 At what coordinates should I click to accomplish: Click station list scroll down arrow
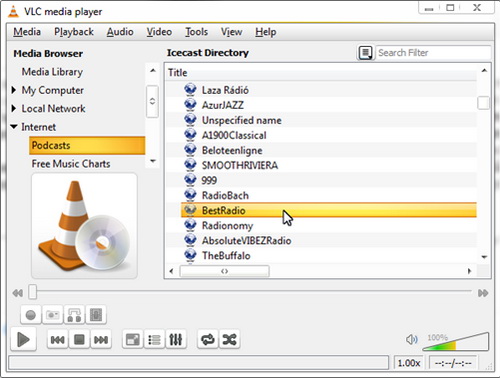[484, 257]
